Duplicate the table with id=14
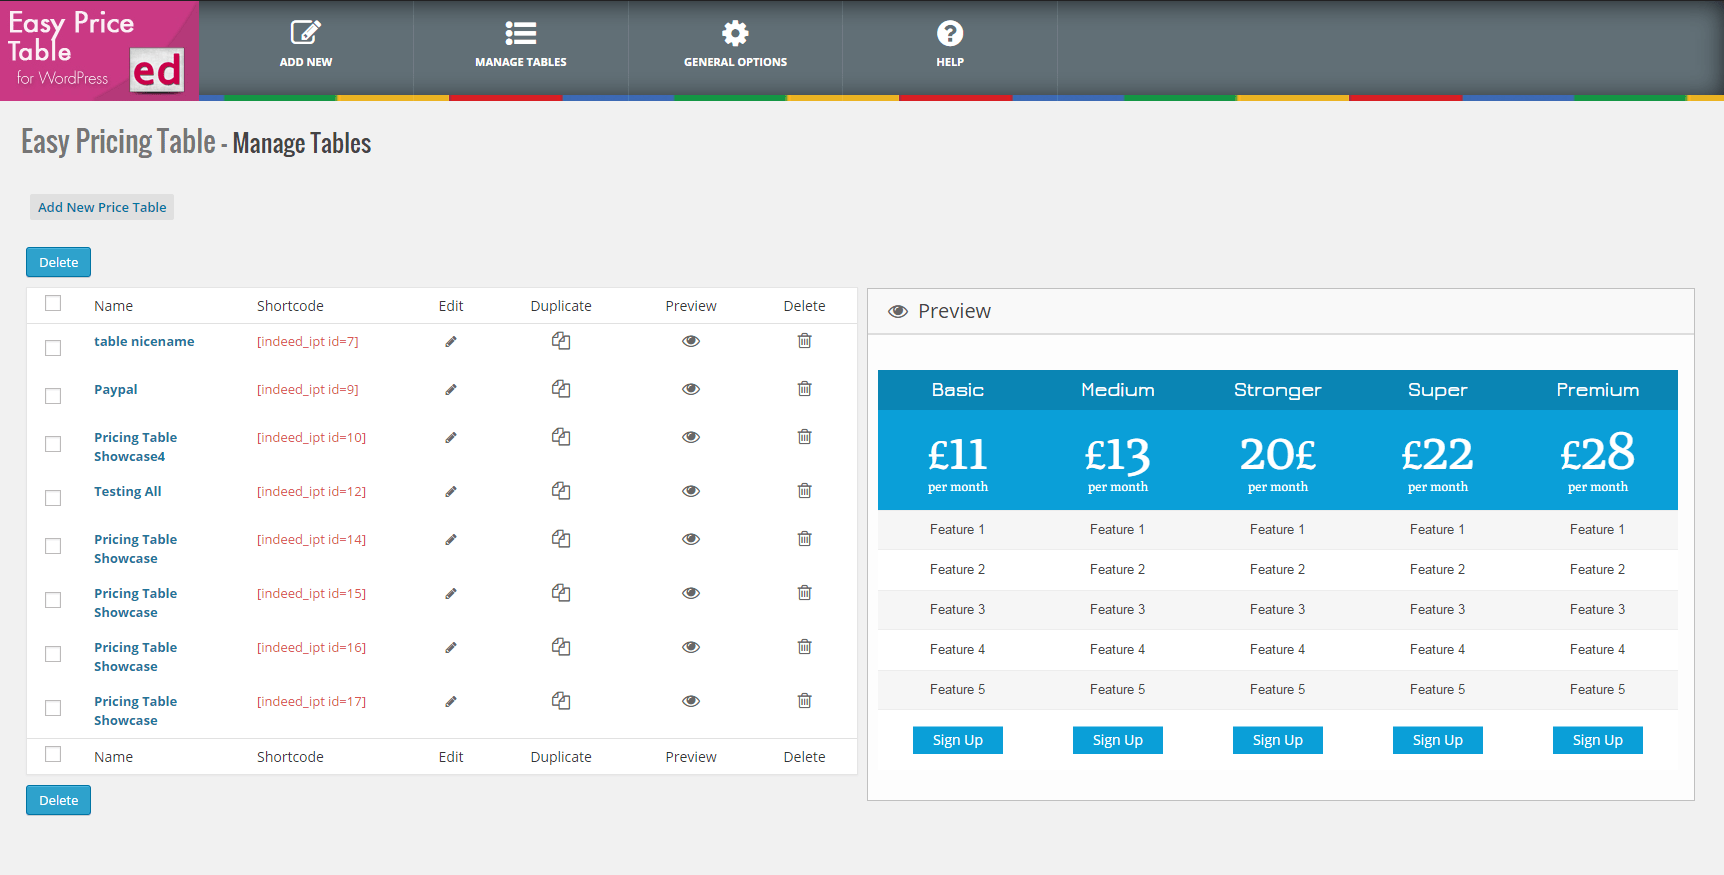Image resolution: width=1724 pixels, height=875 pixels. pyautogui.click(x=561, y=539)
